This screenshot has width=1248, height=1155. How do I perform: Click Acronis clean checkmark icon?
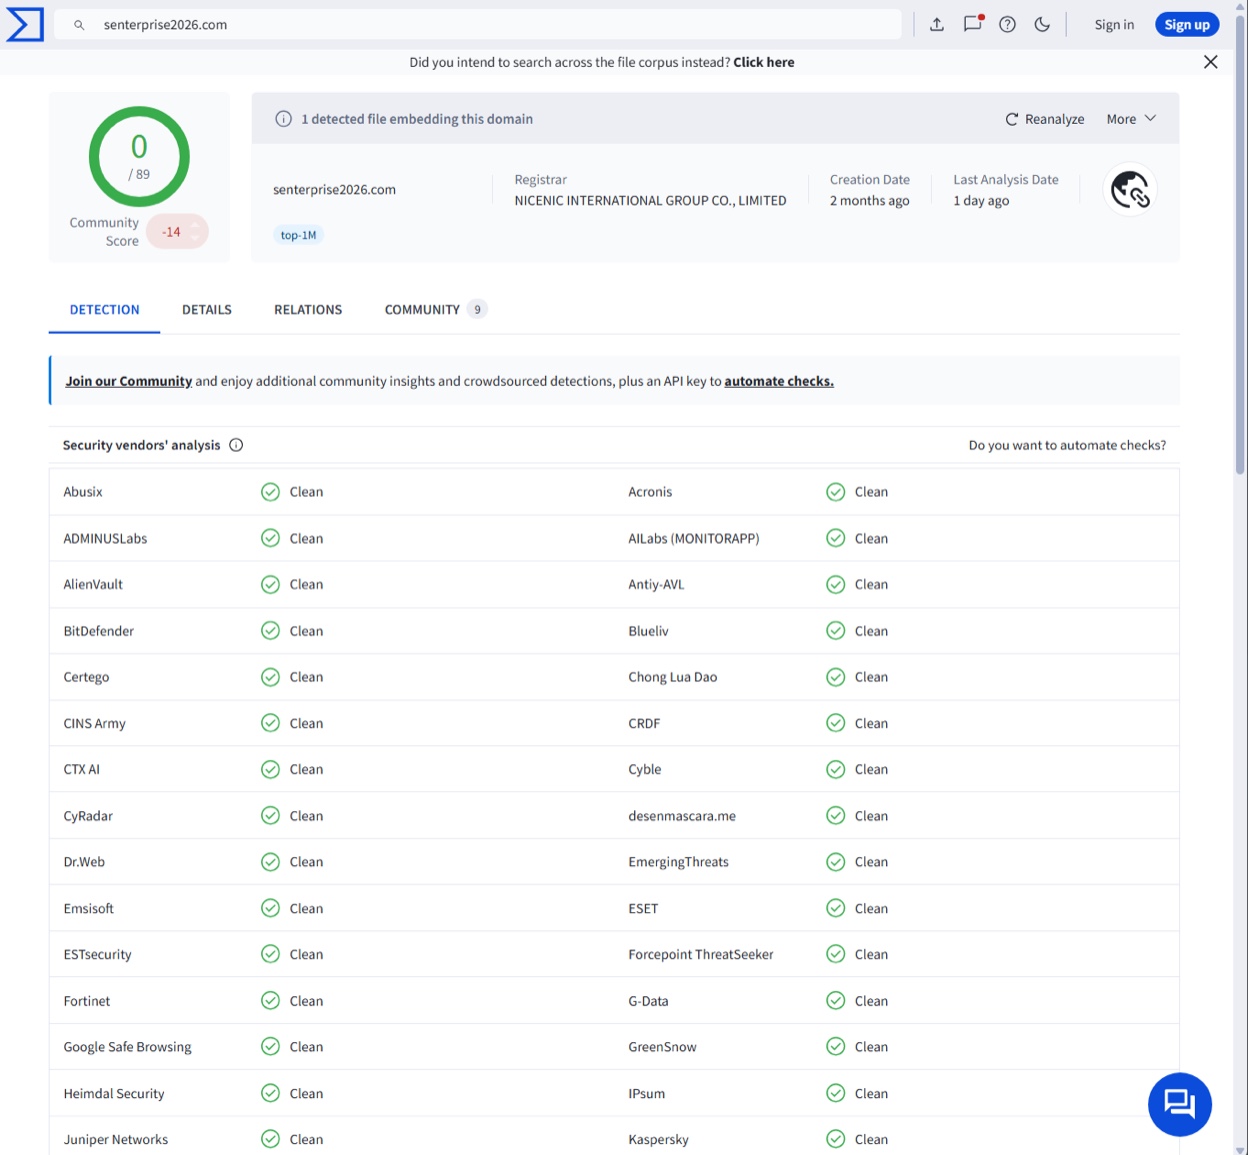(835, 492)
